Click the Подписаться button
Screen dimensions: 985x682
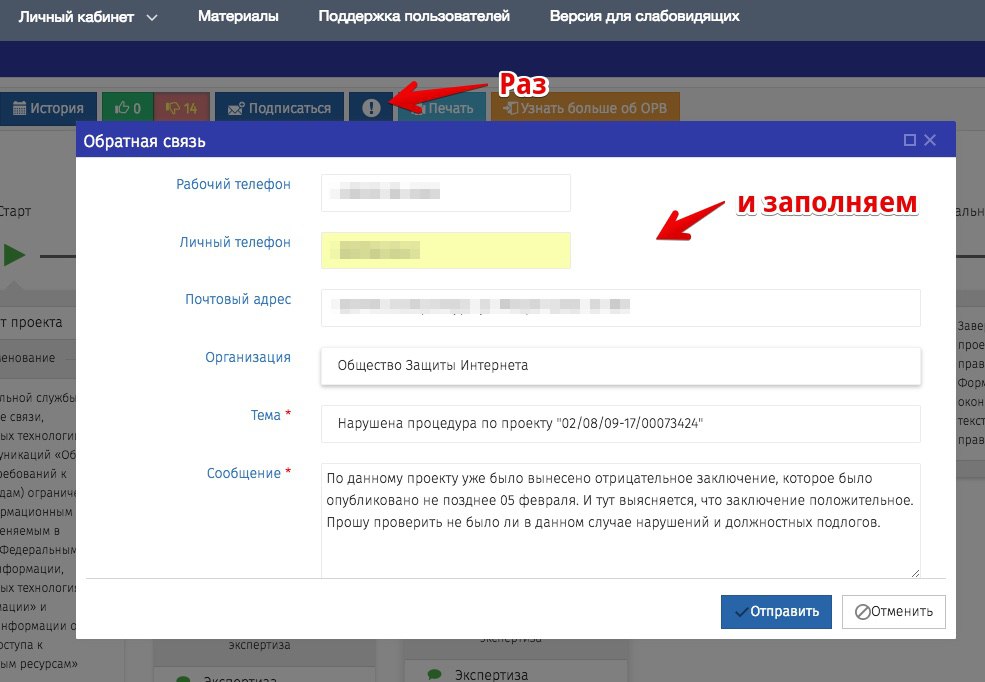[x=280, y=108]
